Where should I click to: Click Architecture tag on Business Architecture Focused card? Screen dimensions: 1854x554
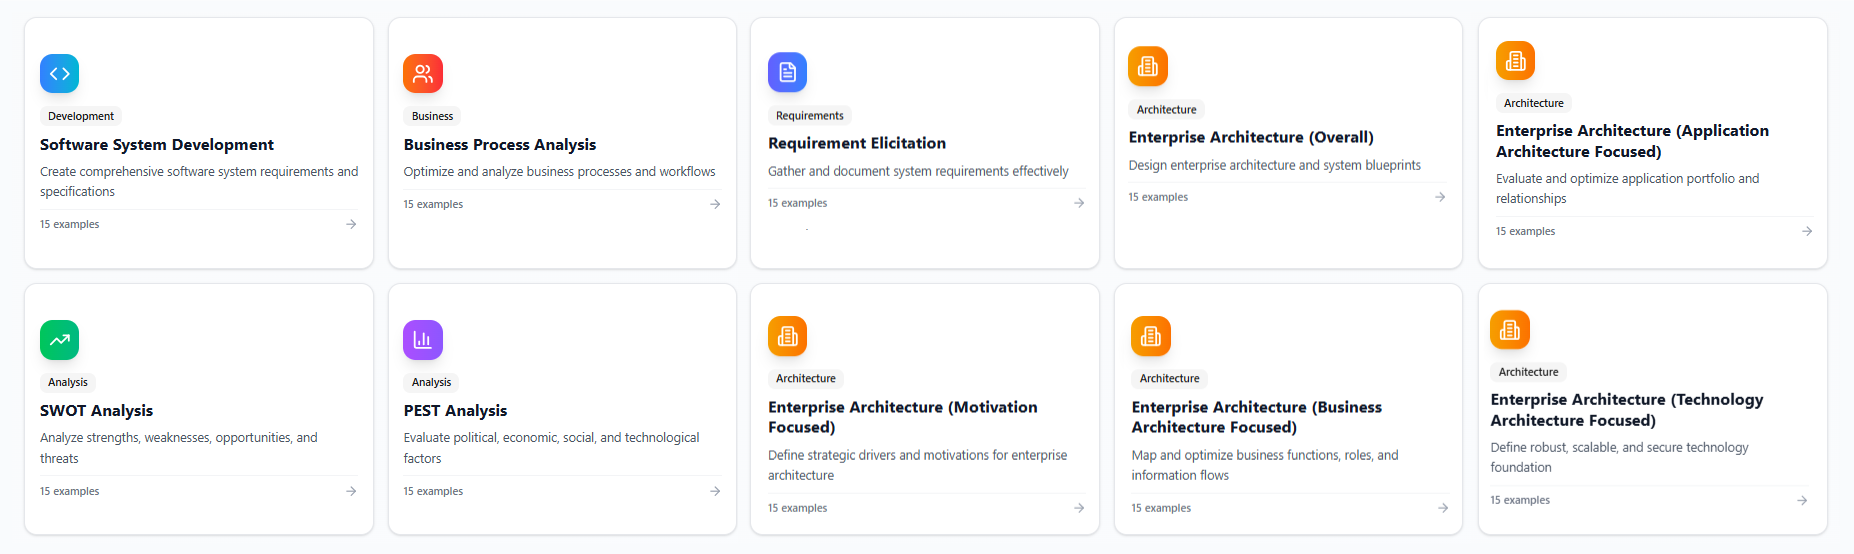point(1170,378)
